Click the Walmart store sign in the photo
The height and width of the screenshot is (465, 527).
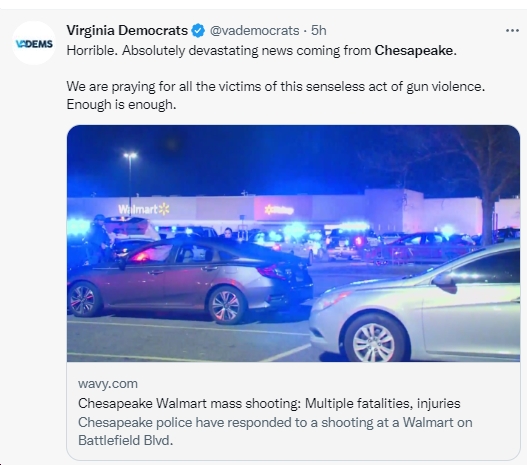tap(144, 209)
